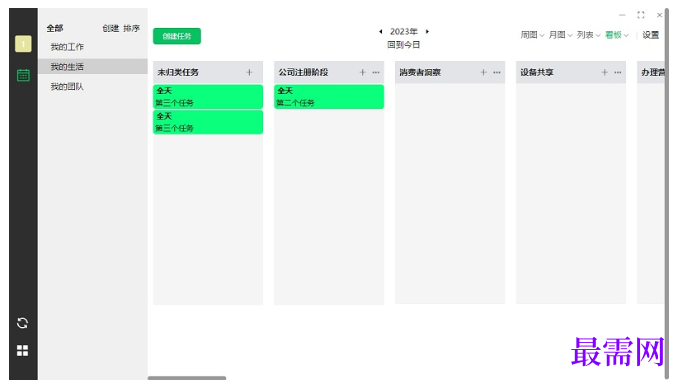Open more options for 消费者洞察 column
The width and height of the screenshot is (683, 383).
(x=497, y=72)
